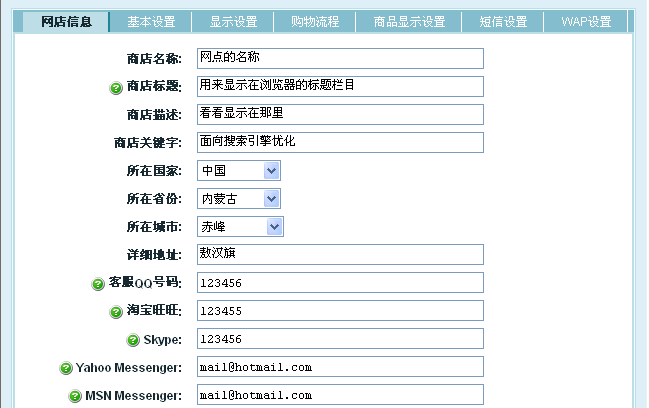Click the Yahoo Messenger help icon
This screenshot has width=649, height=408.
point(66,368)
